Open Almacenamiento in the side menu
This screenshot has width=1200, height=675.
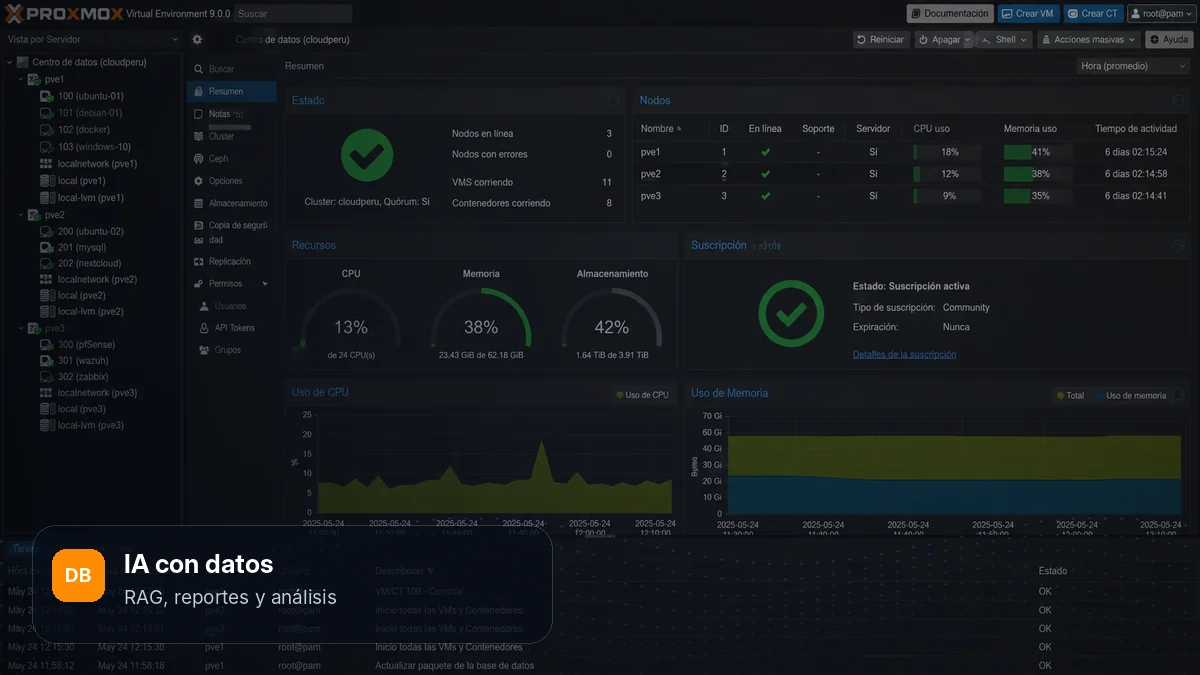(232, 203)
